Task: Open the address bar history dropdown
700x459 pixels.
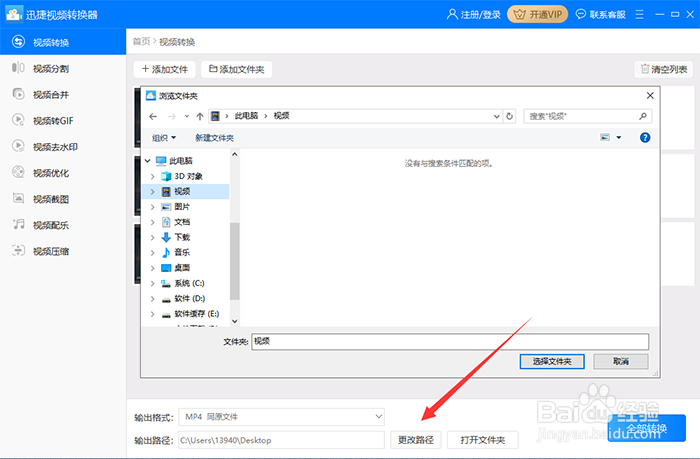Action: pyautogui.click(x=496, y=116)
